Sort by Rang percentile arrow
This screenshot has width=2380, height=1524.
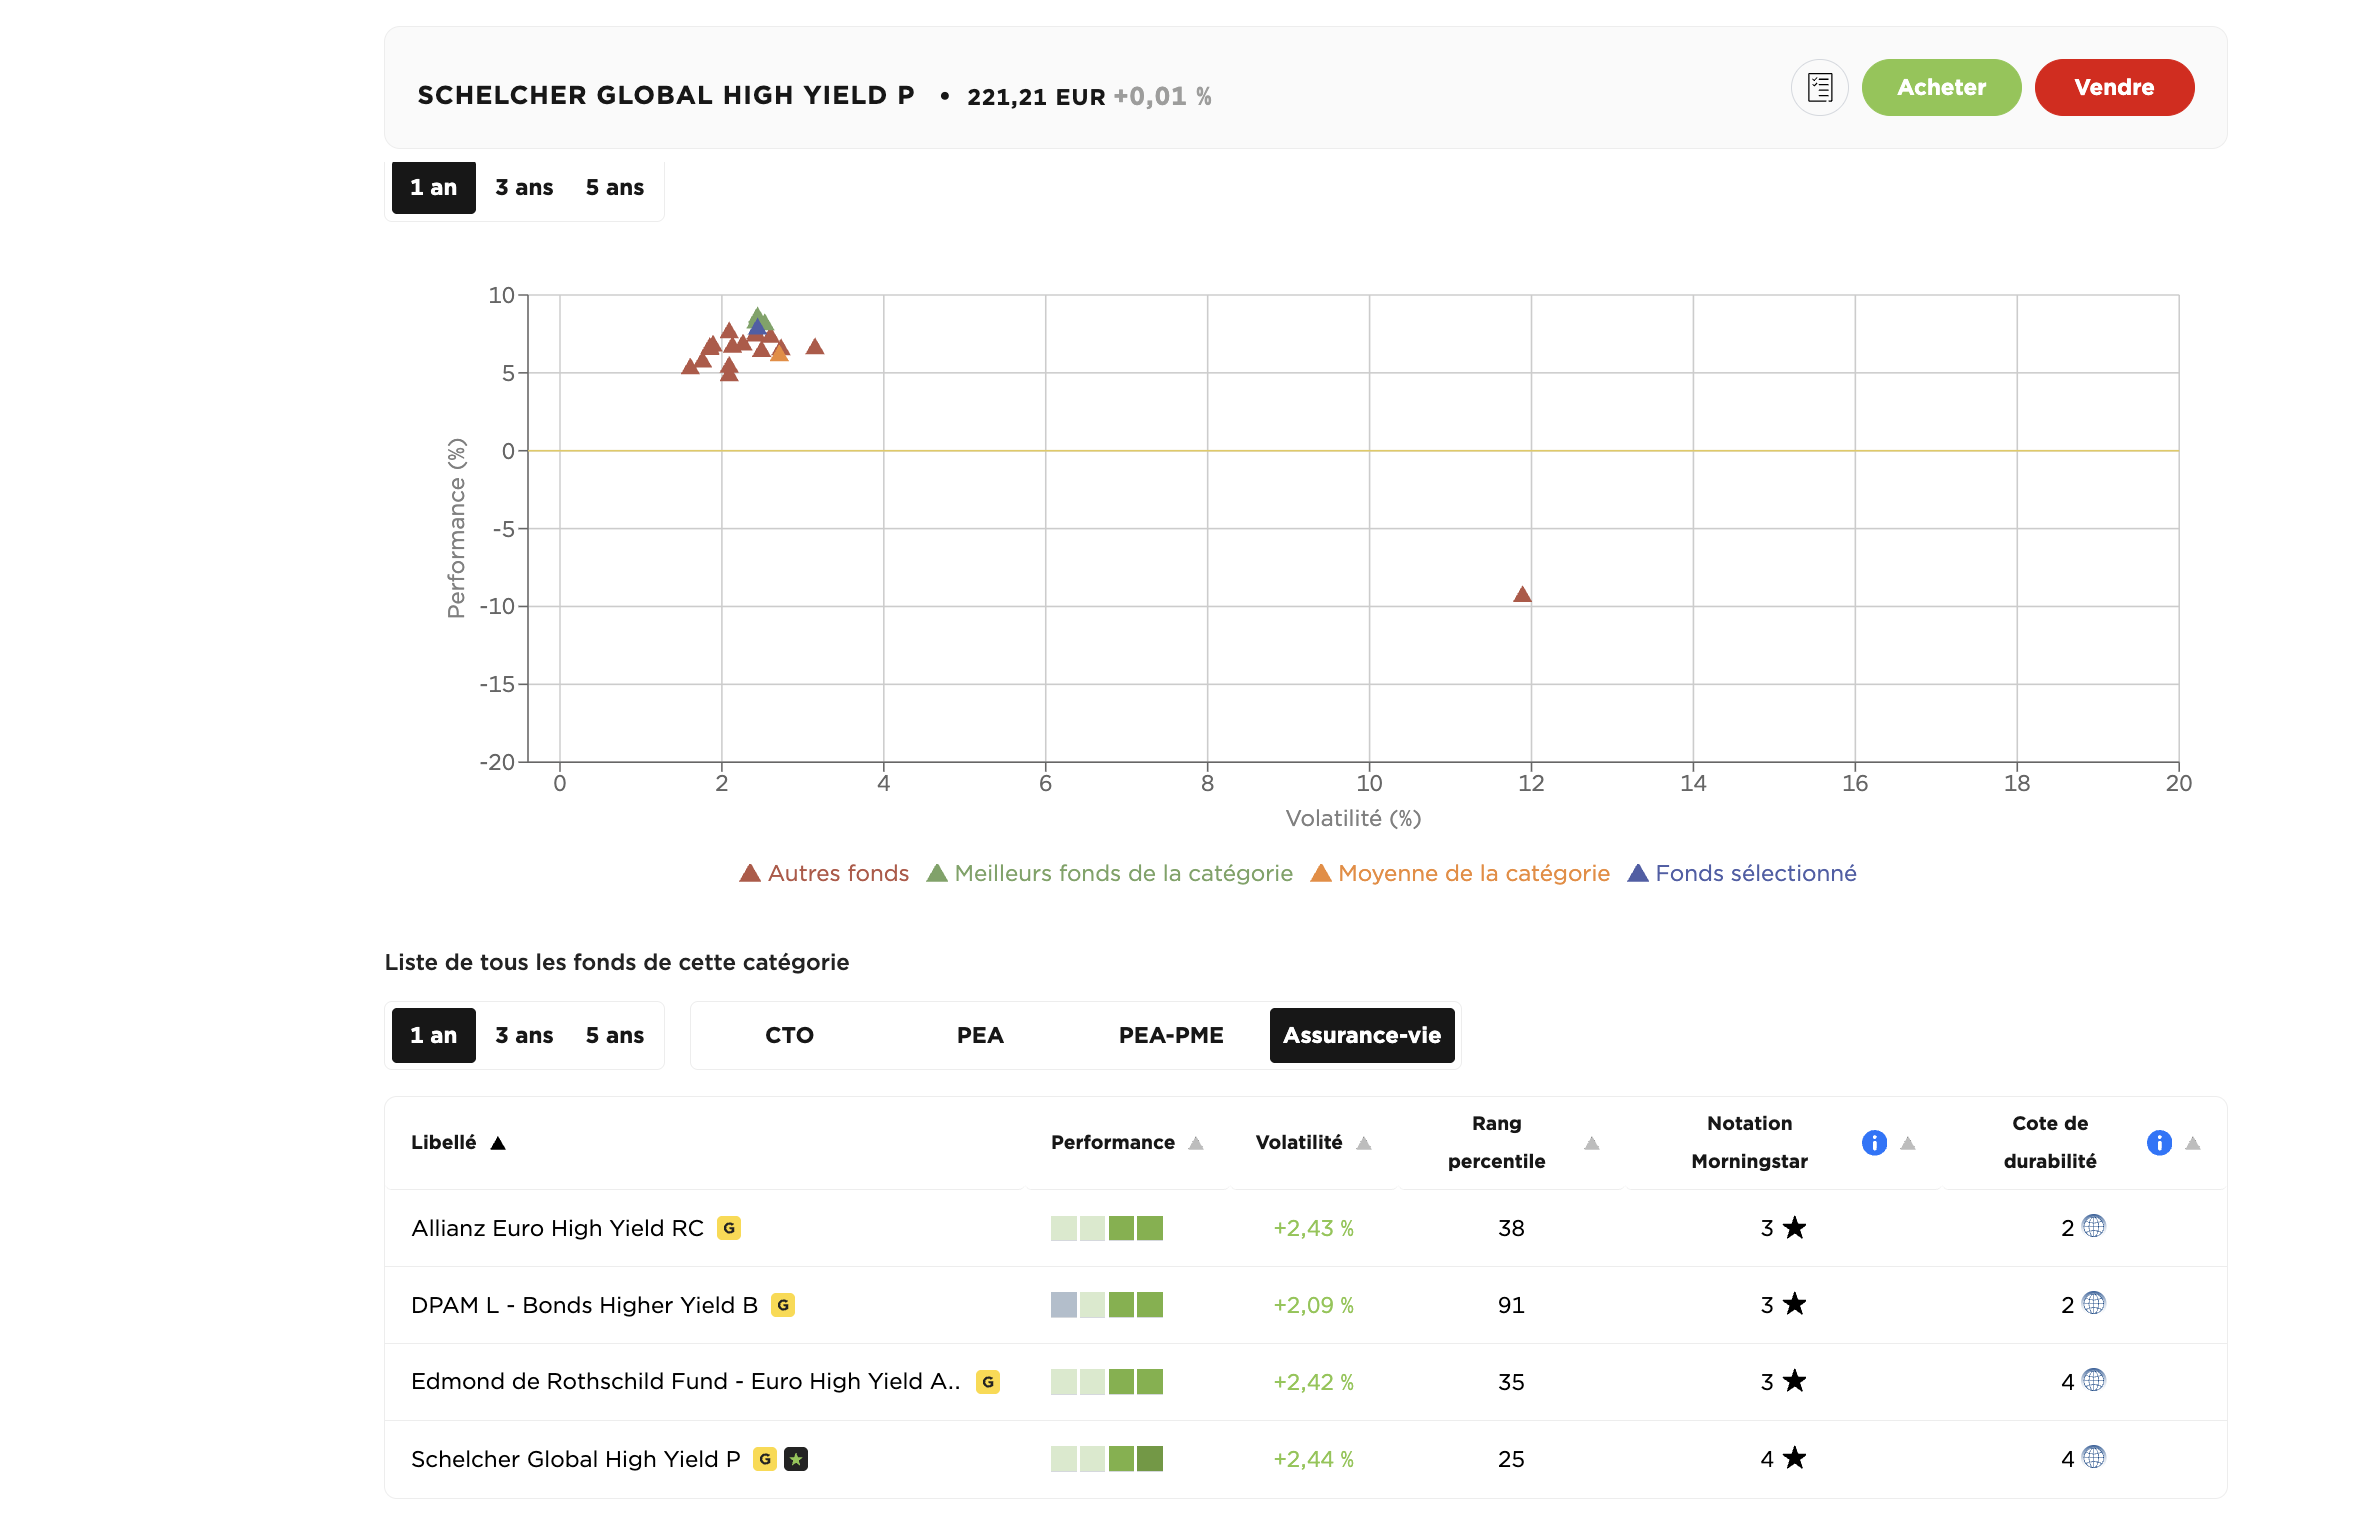(x=1592, y=1143)
